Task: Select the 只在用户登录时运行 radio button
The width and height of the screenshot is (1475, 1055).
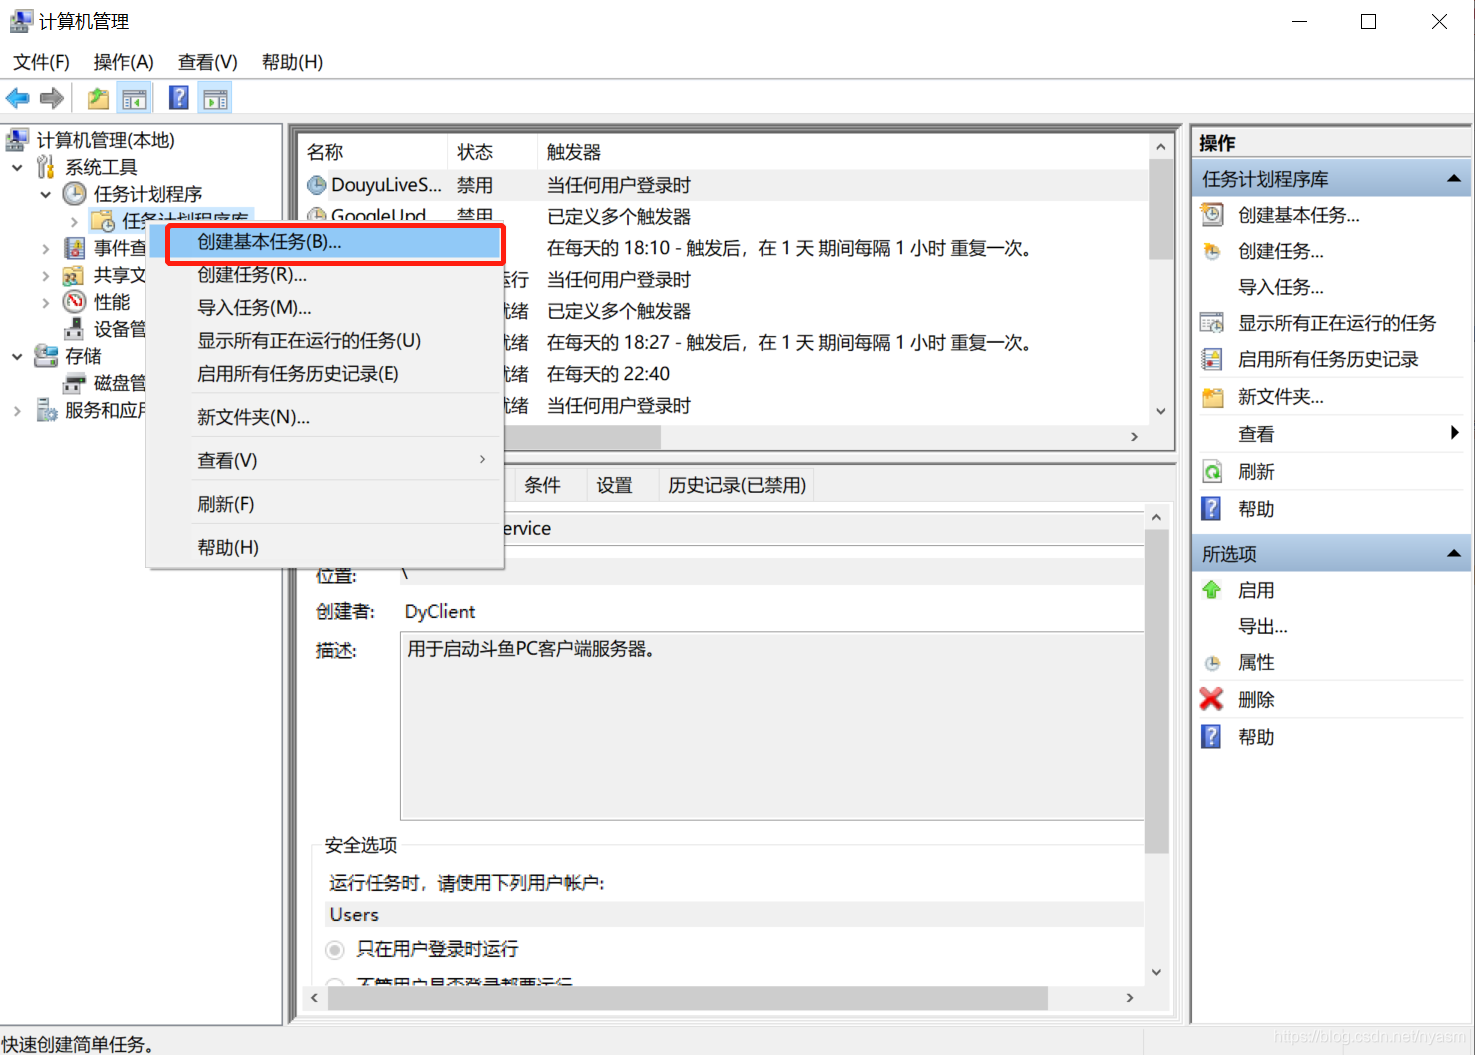Action: [x=335, y=949]
